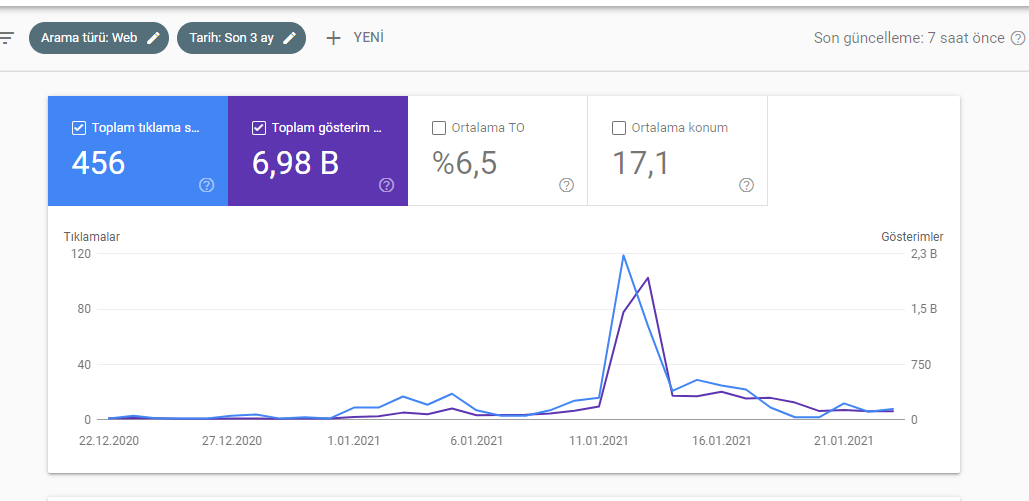Click the plus icon beside YENİ
Viewport: 1029px width, 501px height.
[333, 38]
